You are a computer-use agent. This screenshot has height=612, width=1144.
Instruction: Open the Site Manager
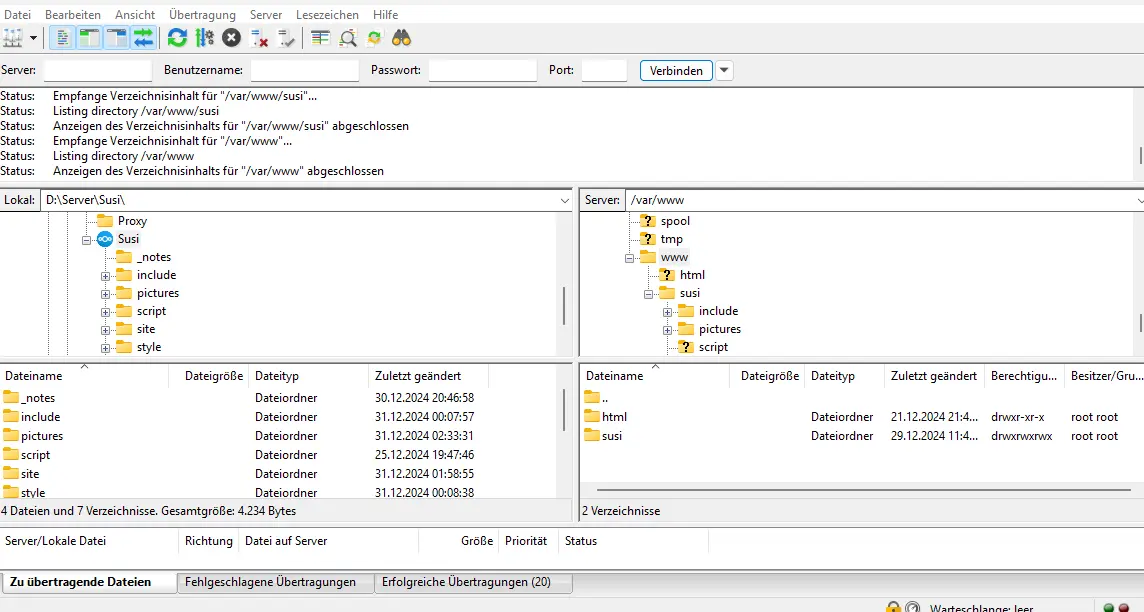[13, 37]
